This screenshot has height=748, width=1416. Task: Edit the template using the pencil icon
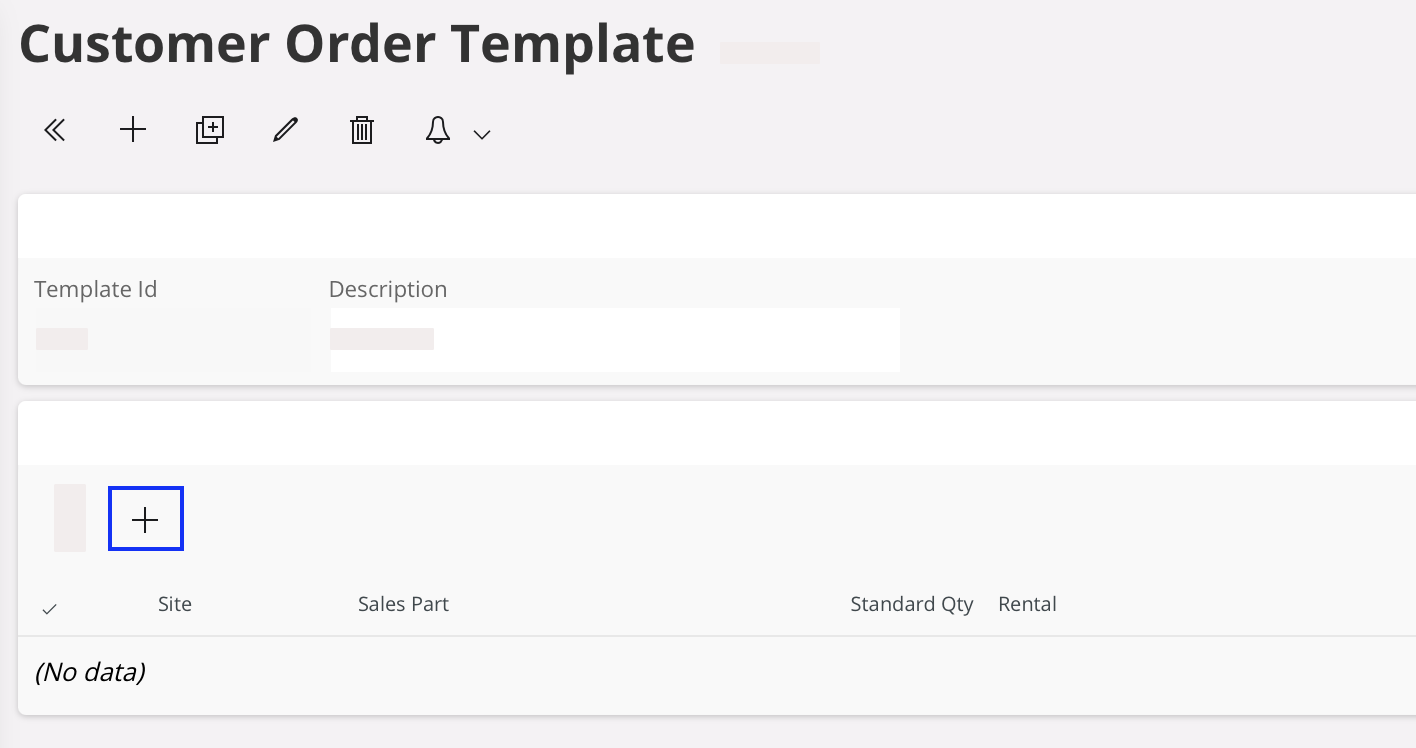(x=286, y=130)
